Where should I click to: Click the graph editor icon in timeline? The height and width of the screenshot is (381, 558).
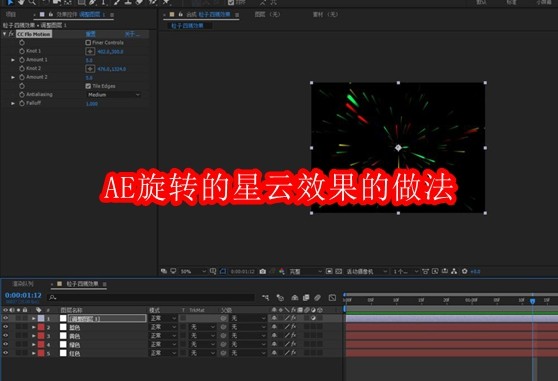pyautogui.click(x=332, y=297)
